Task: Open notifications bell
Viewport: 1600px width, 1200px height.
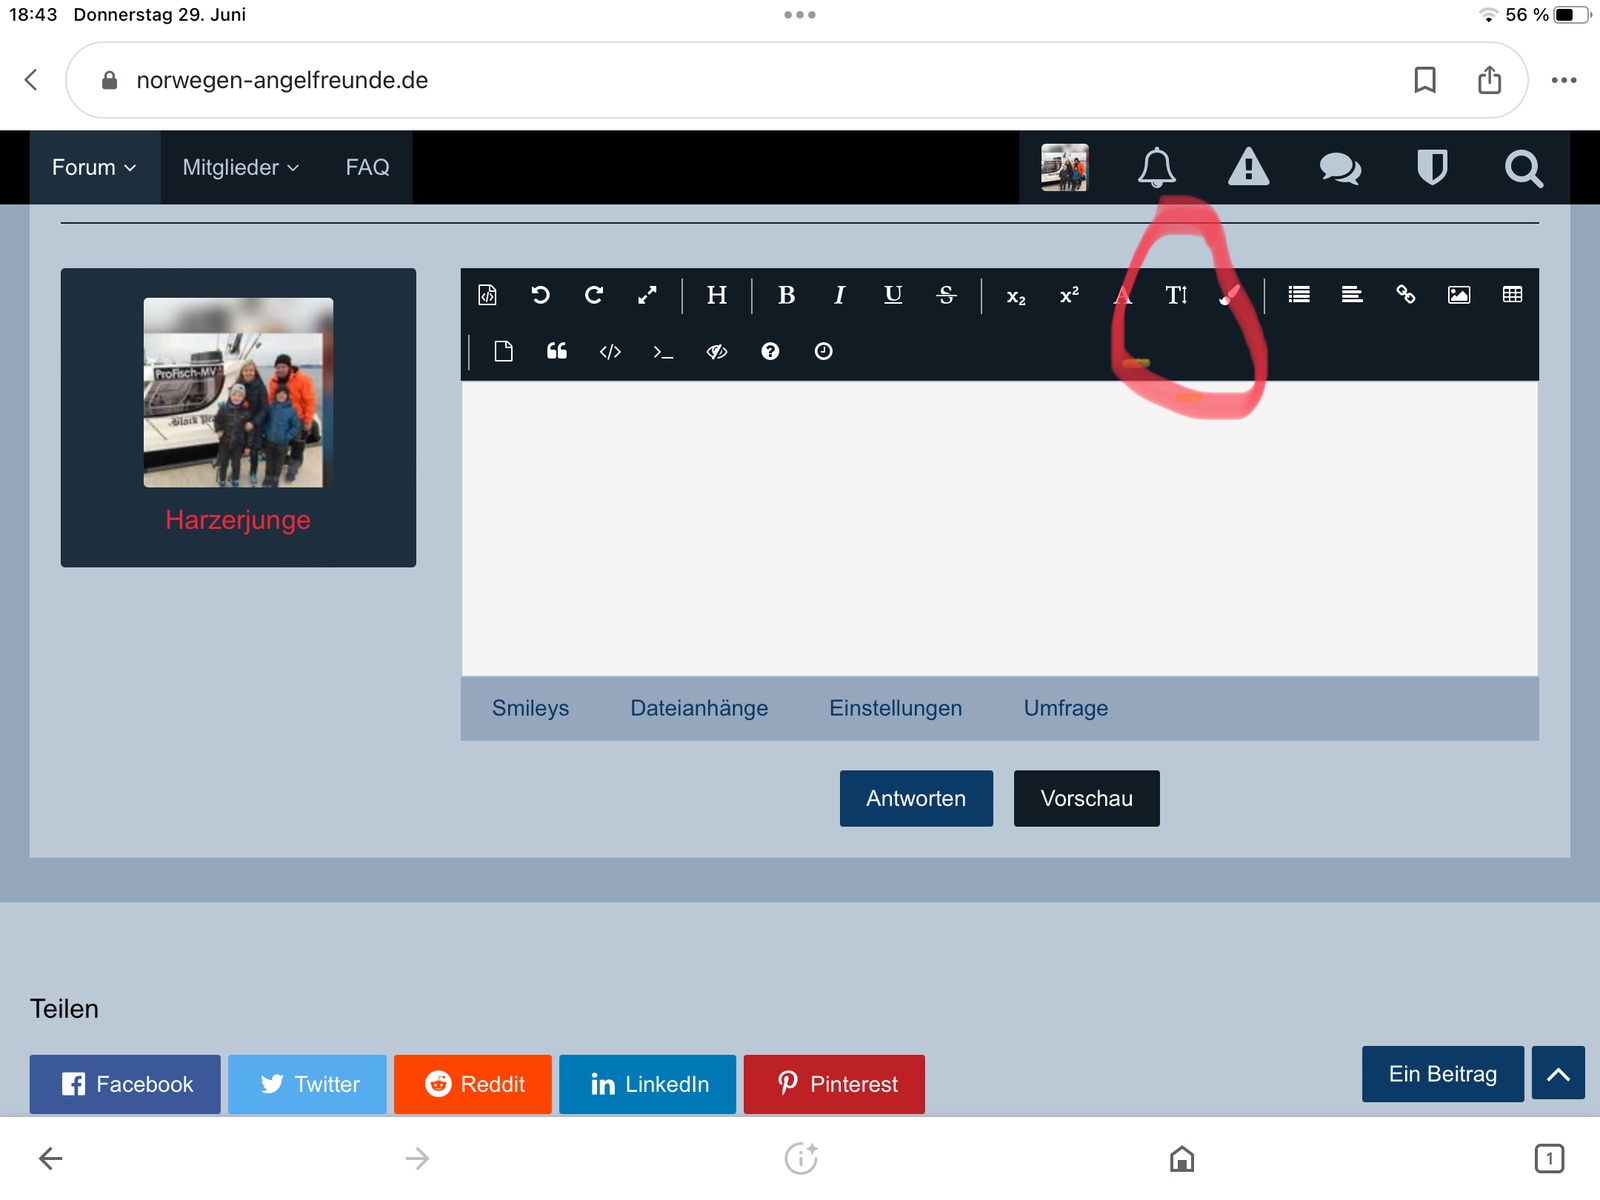Action: click(1156, 168)
